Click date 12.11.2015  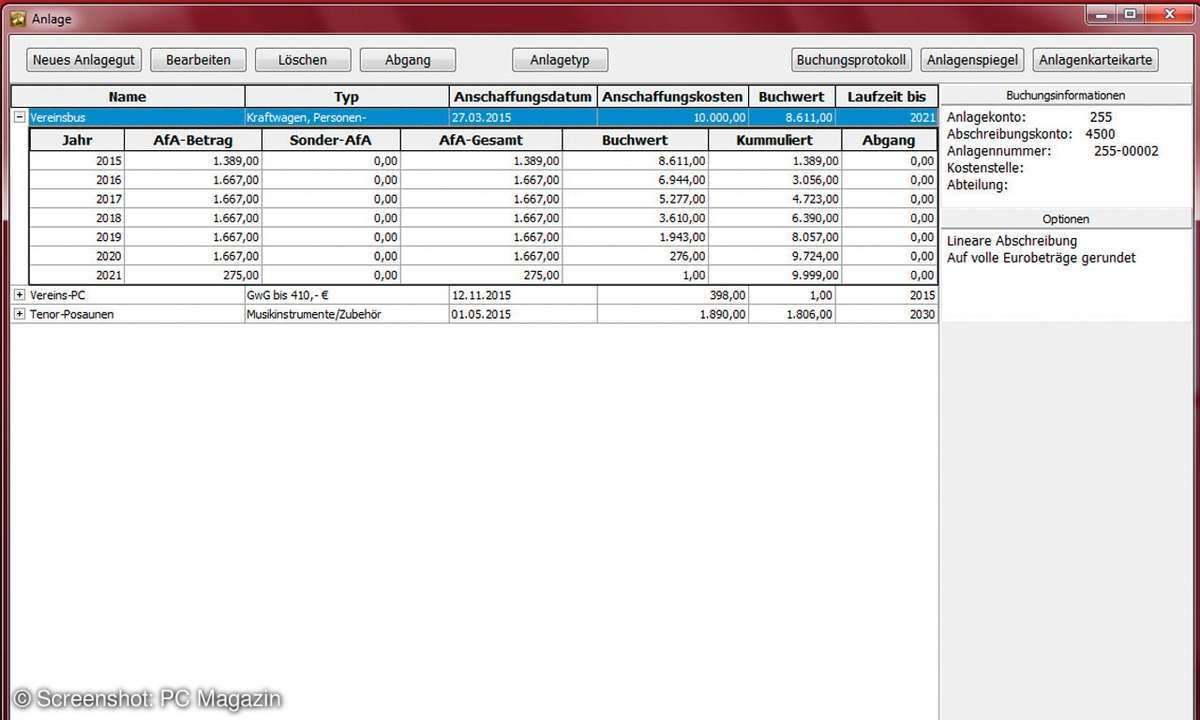tap(523, 295)
